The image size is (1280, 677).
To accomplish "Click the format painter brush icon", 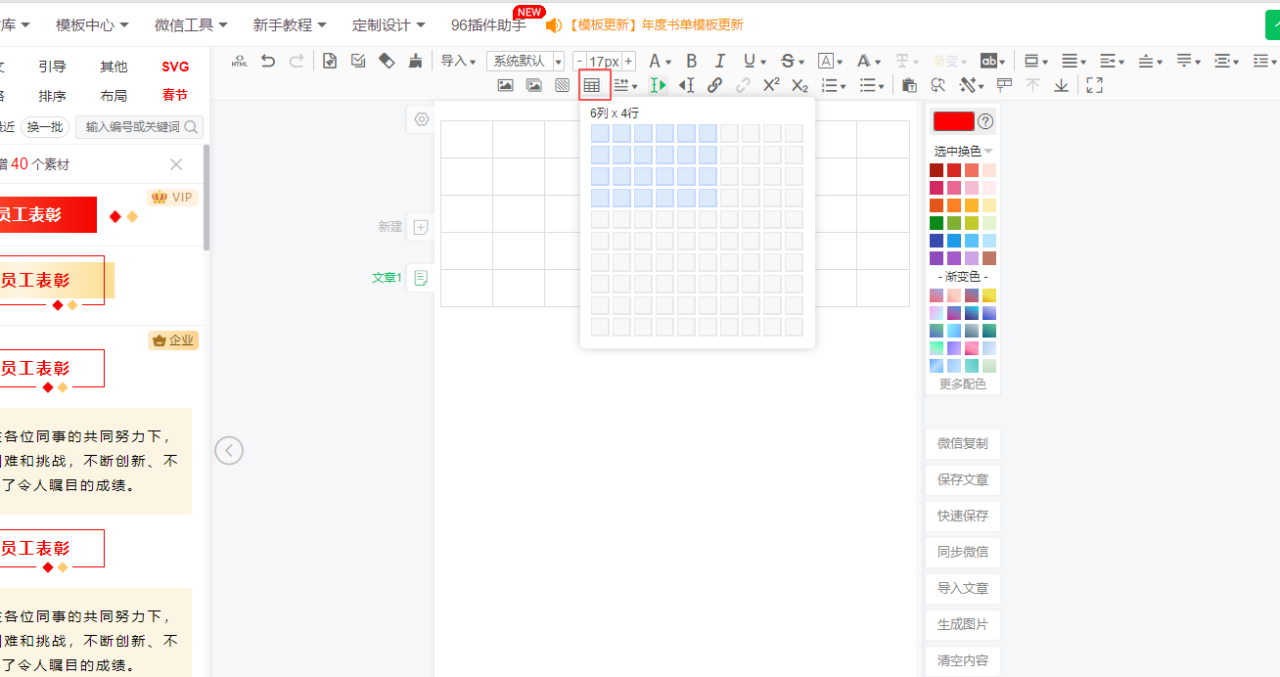I will (x=415, y=61).
